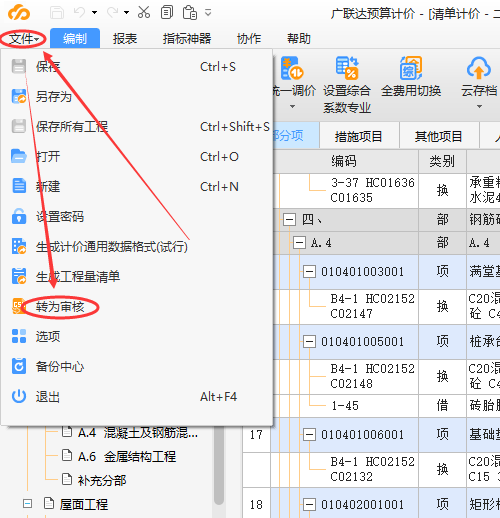The width and height of the screenshot is (500, 518).
Task: Click the 云存档 cloud icon
Action: point(479,68)
